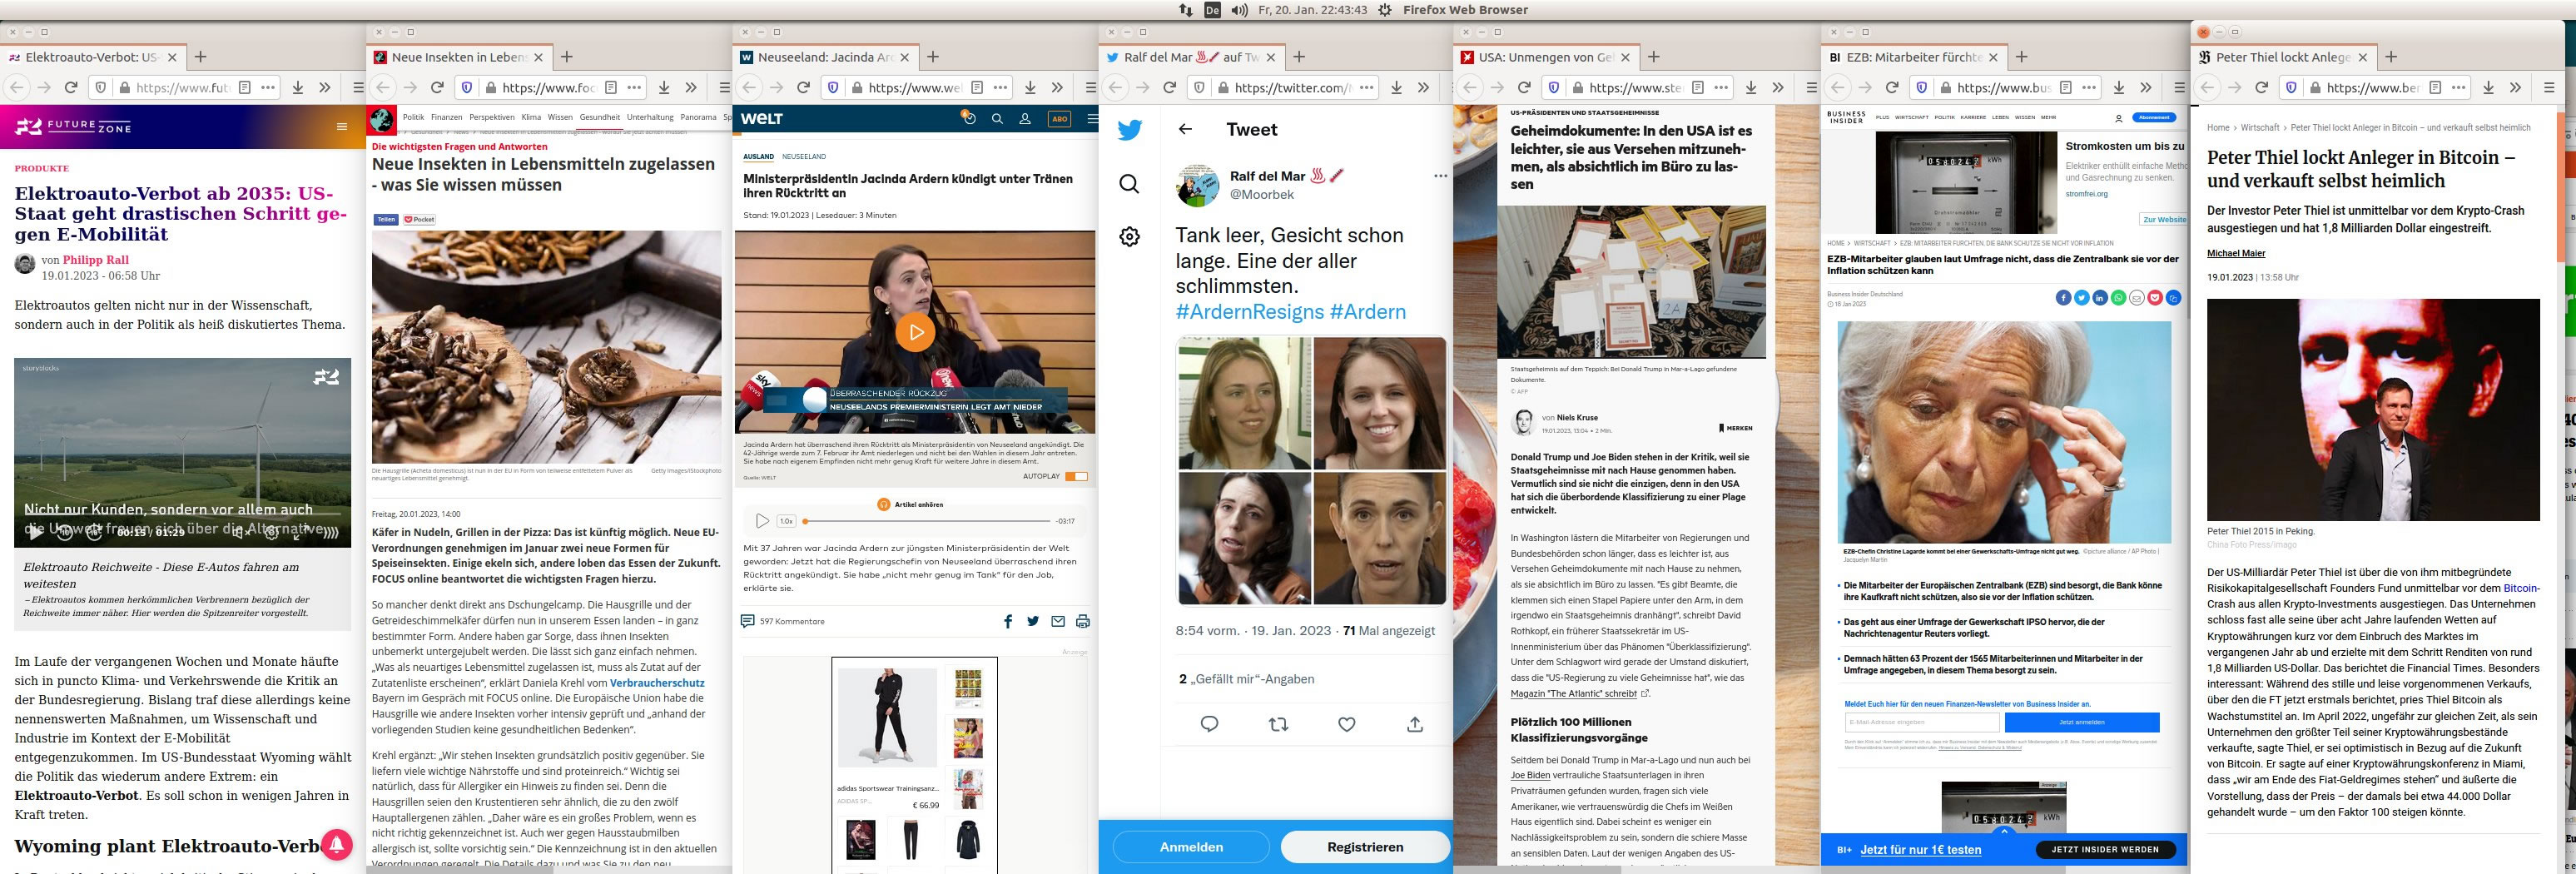Click the #ArdernResigns hashtag
2576x874 pixels.
pyautogui.click(x=1250, y=312)
